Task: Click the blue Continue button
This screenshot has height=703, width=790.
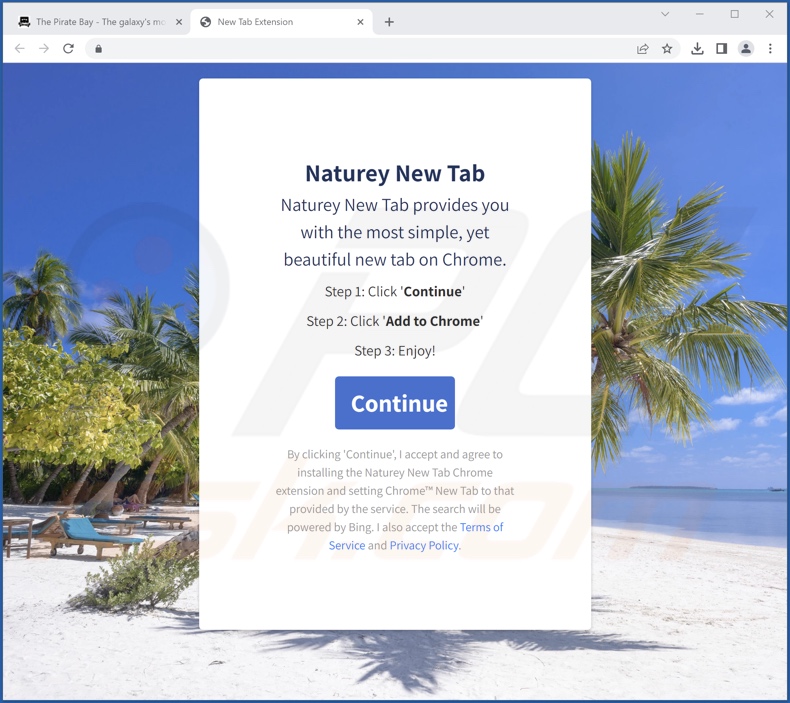Action: tap(395, 403)
